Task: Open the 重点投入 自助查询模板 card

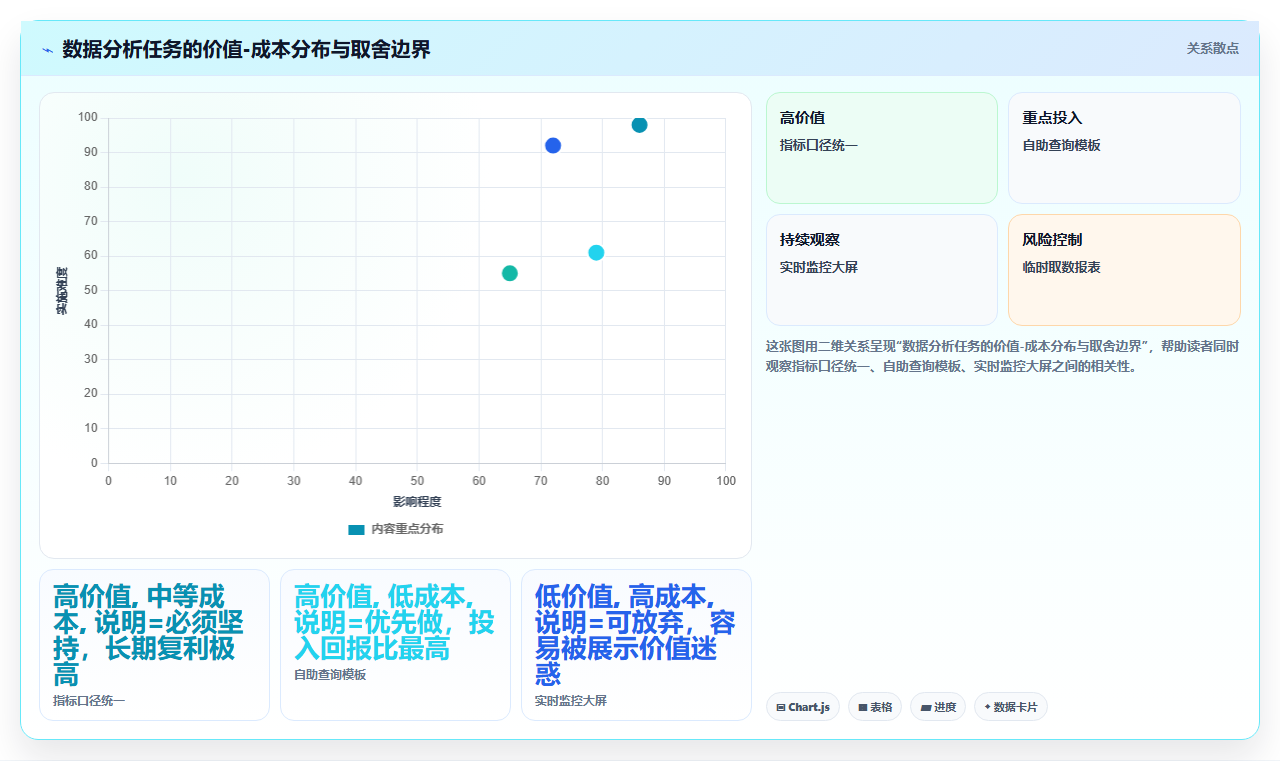Action: [x=1124, y=148]
